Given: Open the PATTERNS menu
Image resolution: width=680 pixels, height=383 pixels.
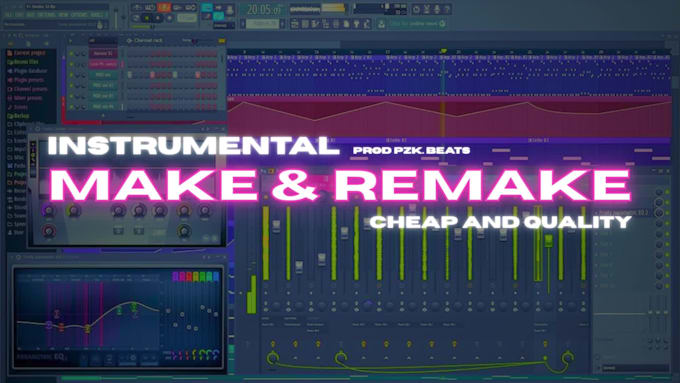Looking at the screenshot, I should [46, 15].
